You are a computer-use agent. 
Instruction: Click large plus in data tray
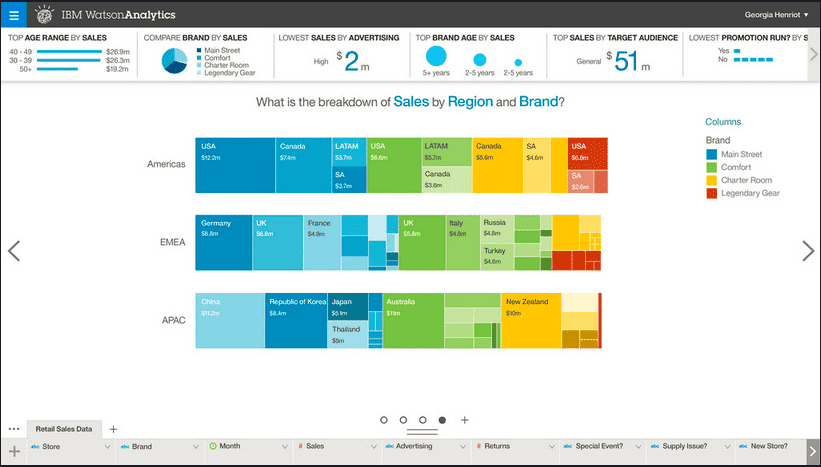[x=14, y=451]
